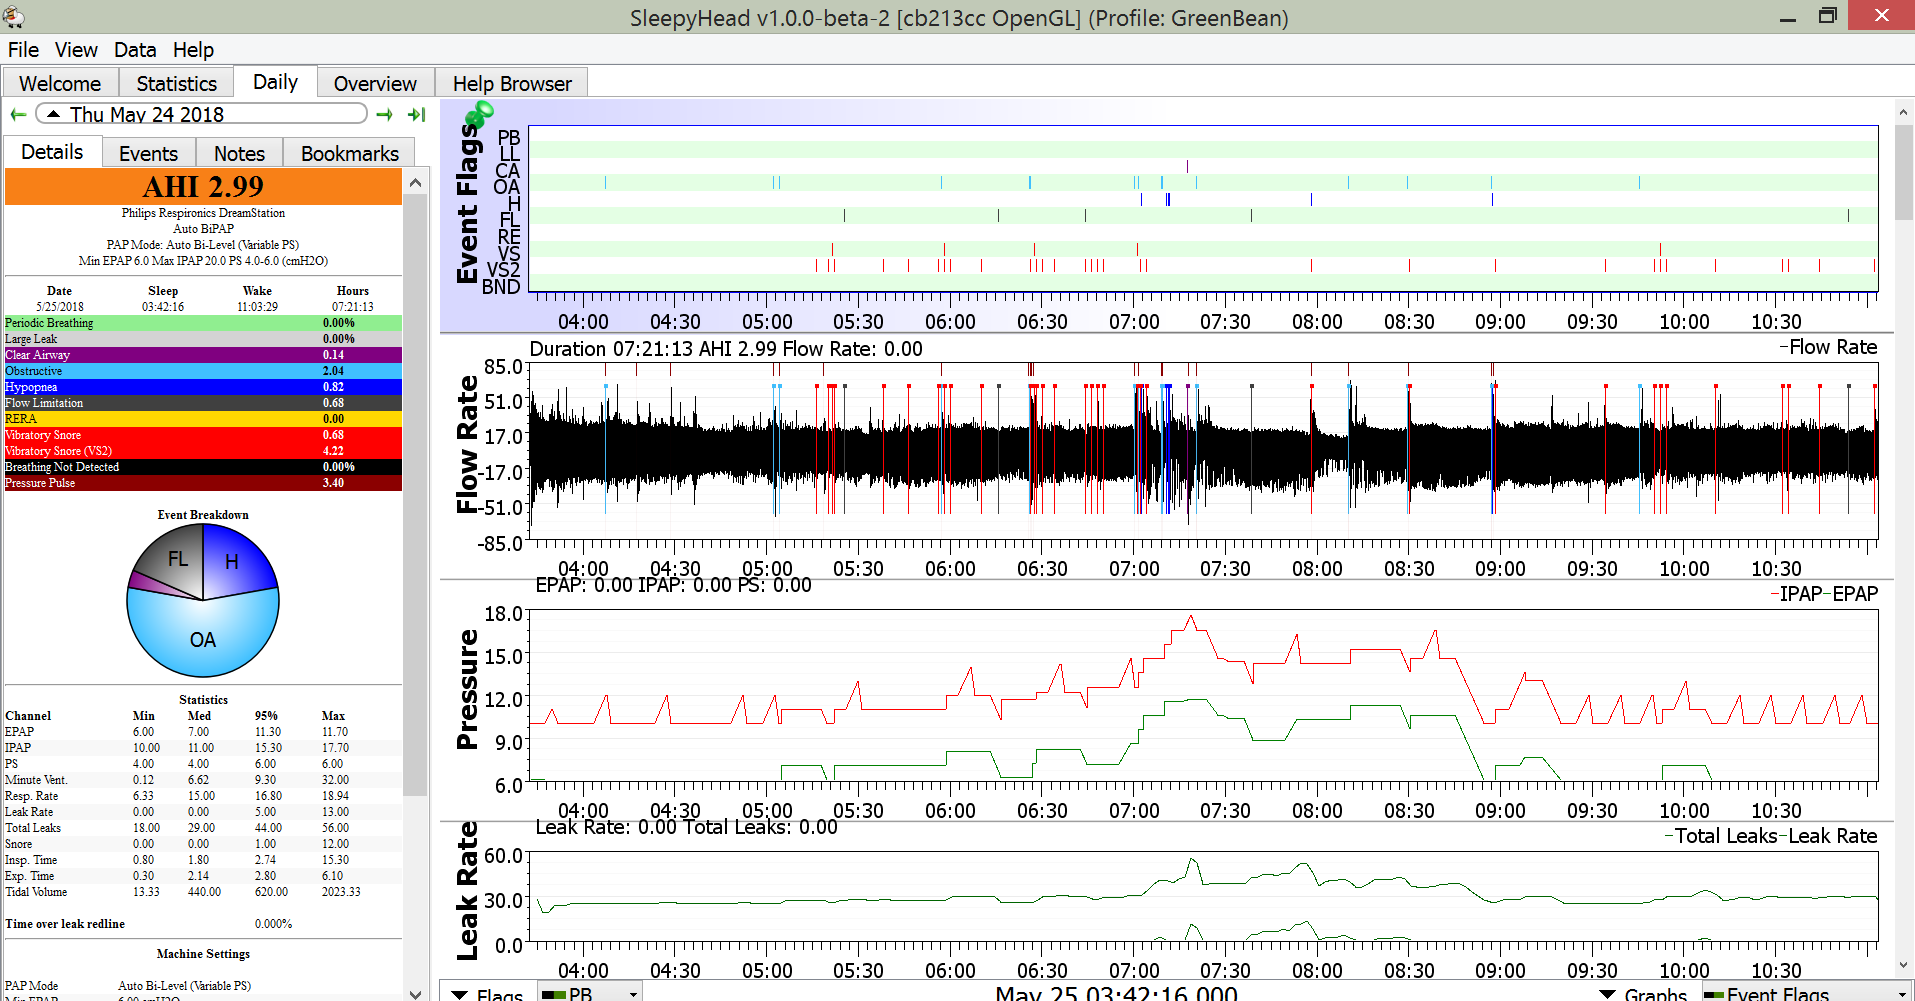Click the H slice of the Event Breakdown pie

[x=232, y=562]
